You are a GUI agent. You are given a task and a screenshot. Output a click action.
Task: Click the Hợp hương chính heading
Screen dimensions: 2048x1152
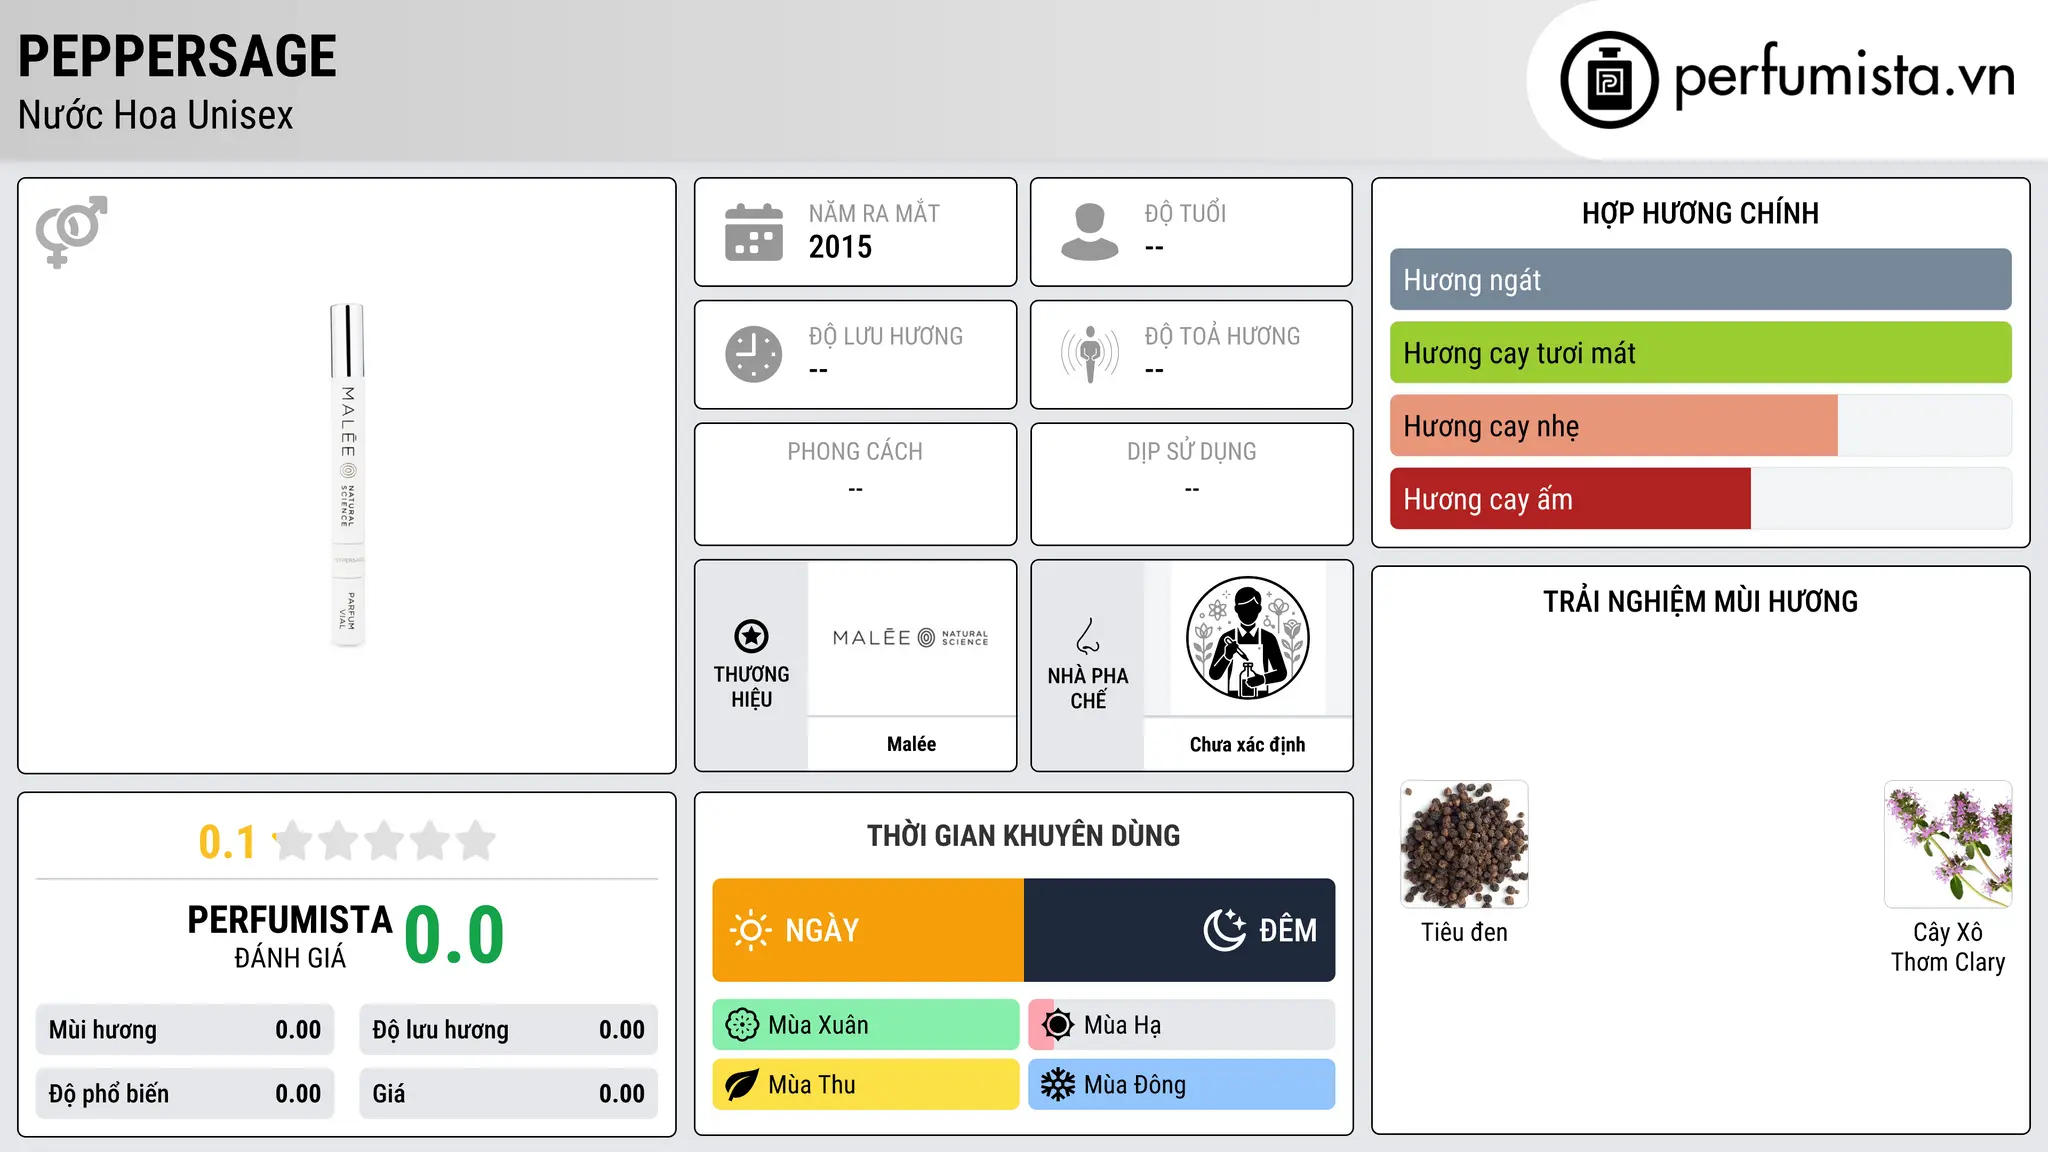(1700, 213)
